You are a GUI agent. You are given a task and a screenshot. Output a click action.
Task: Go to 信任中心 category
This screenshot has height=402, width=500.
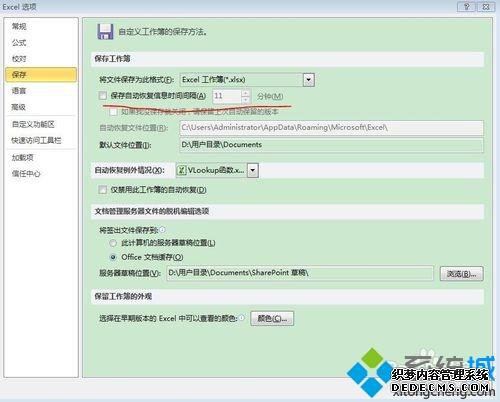pos(26,173)
